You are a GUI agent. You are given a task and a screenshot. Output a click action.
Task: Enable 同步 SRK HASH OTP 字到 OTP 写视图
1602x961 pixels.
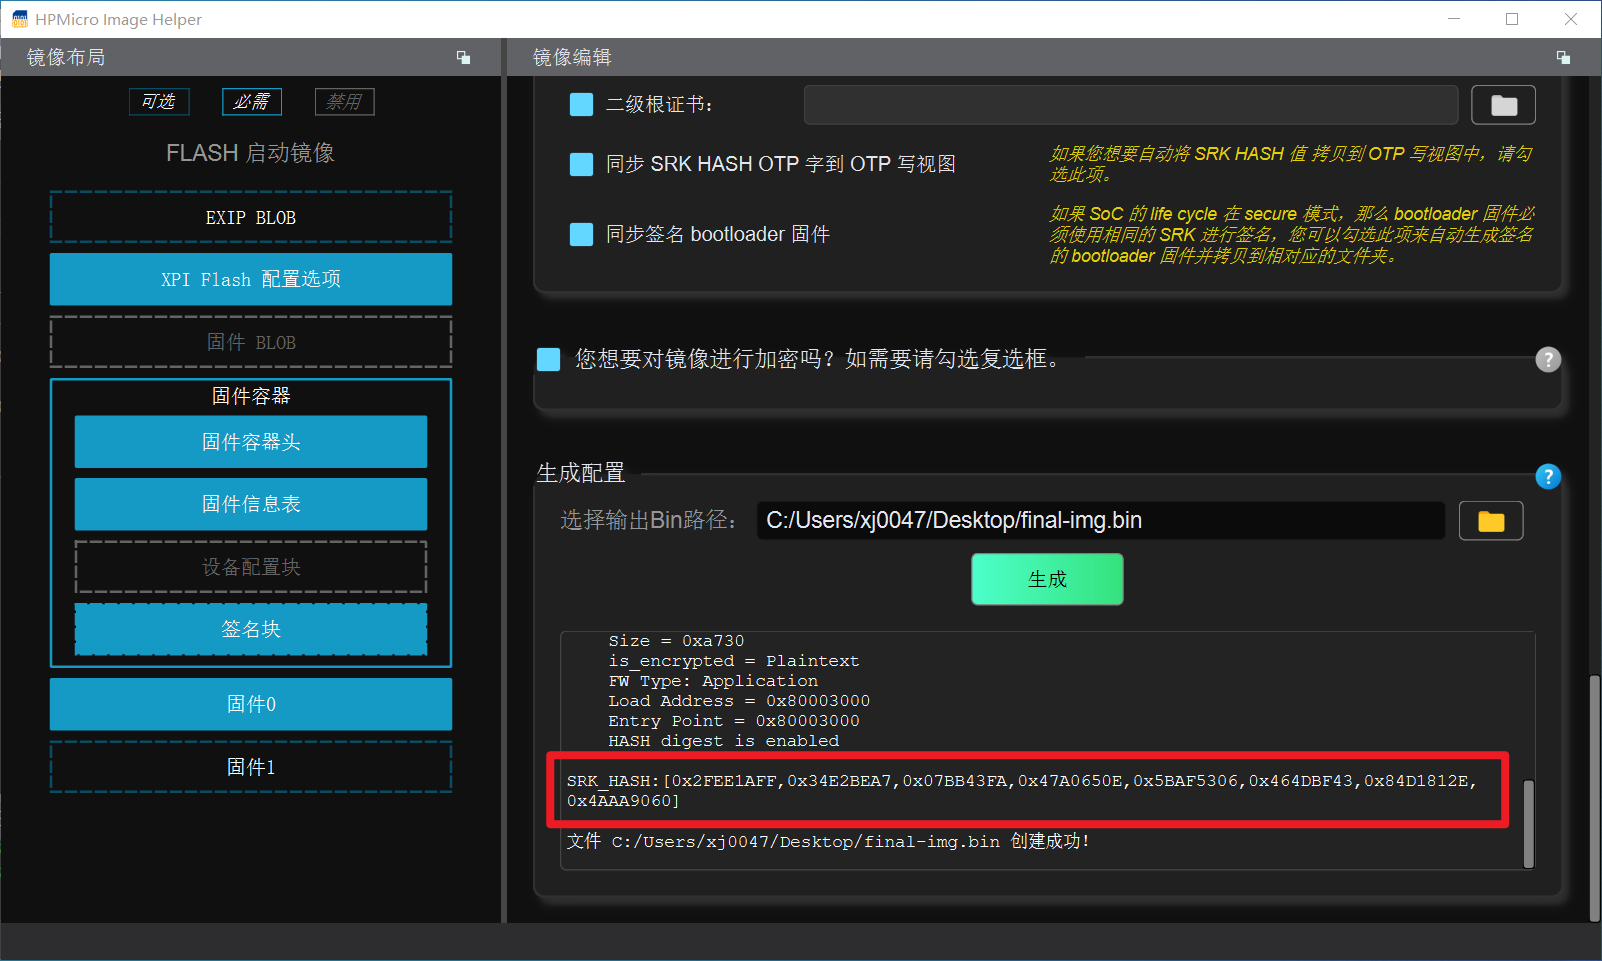pos(581,164)
